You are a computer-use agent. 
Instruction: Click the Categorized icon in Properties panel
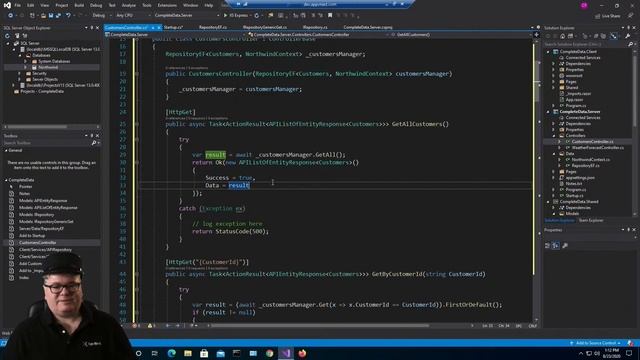click(x=548, y=245)
